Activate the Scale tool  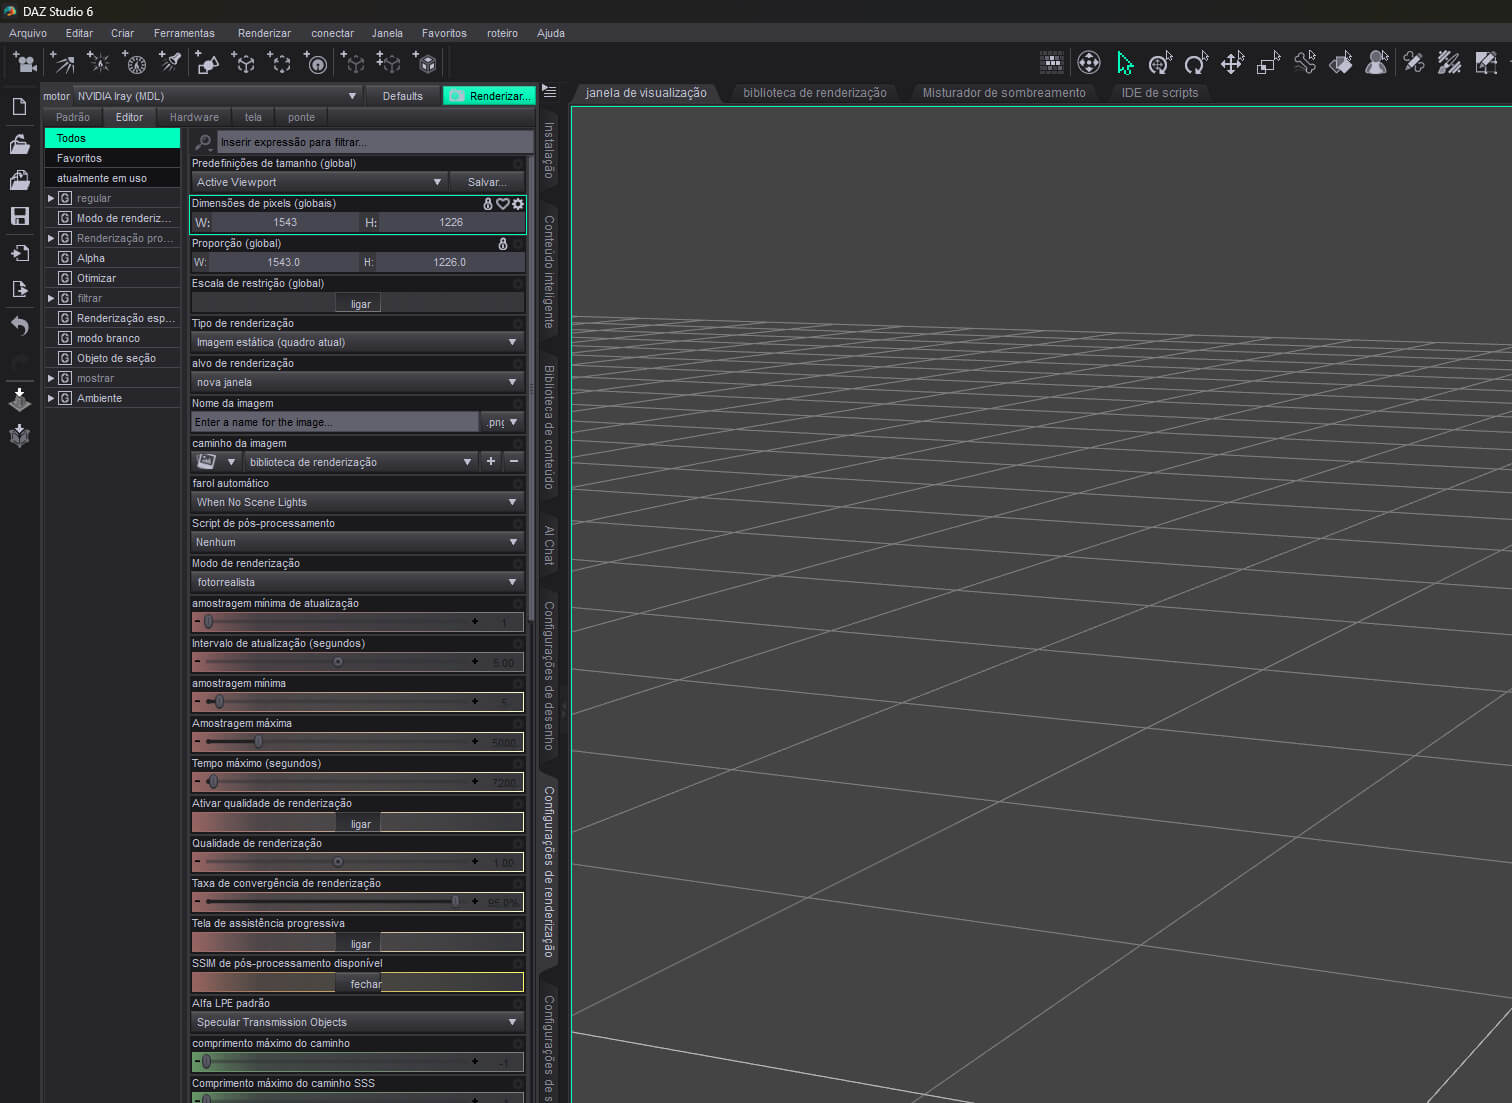[1268, 63]
